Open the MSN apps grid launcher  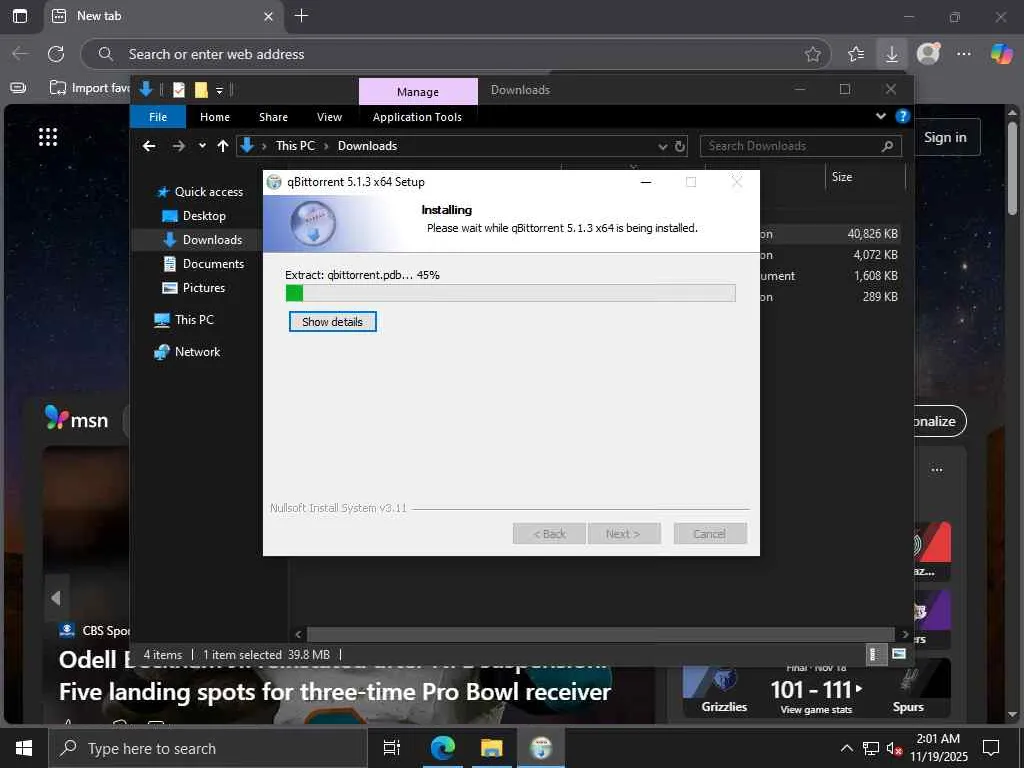pyautogui.click(x=48, y=137)
